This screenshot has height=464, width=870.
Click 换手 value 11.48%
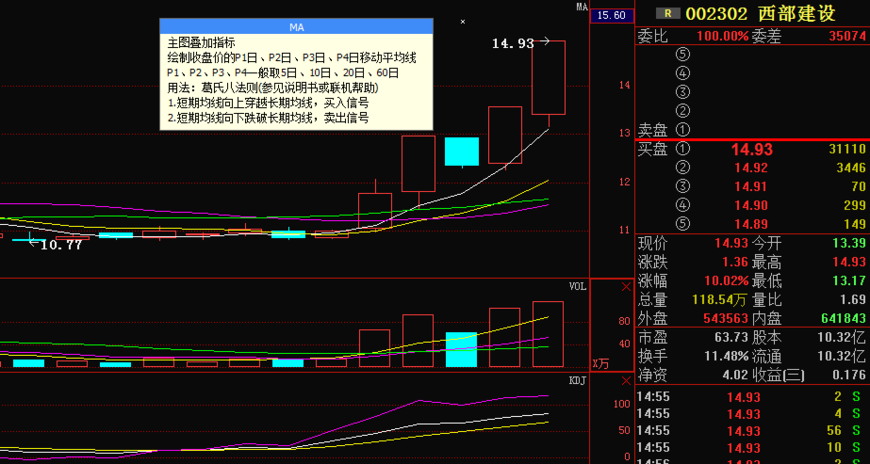726,356
